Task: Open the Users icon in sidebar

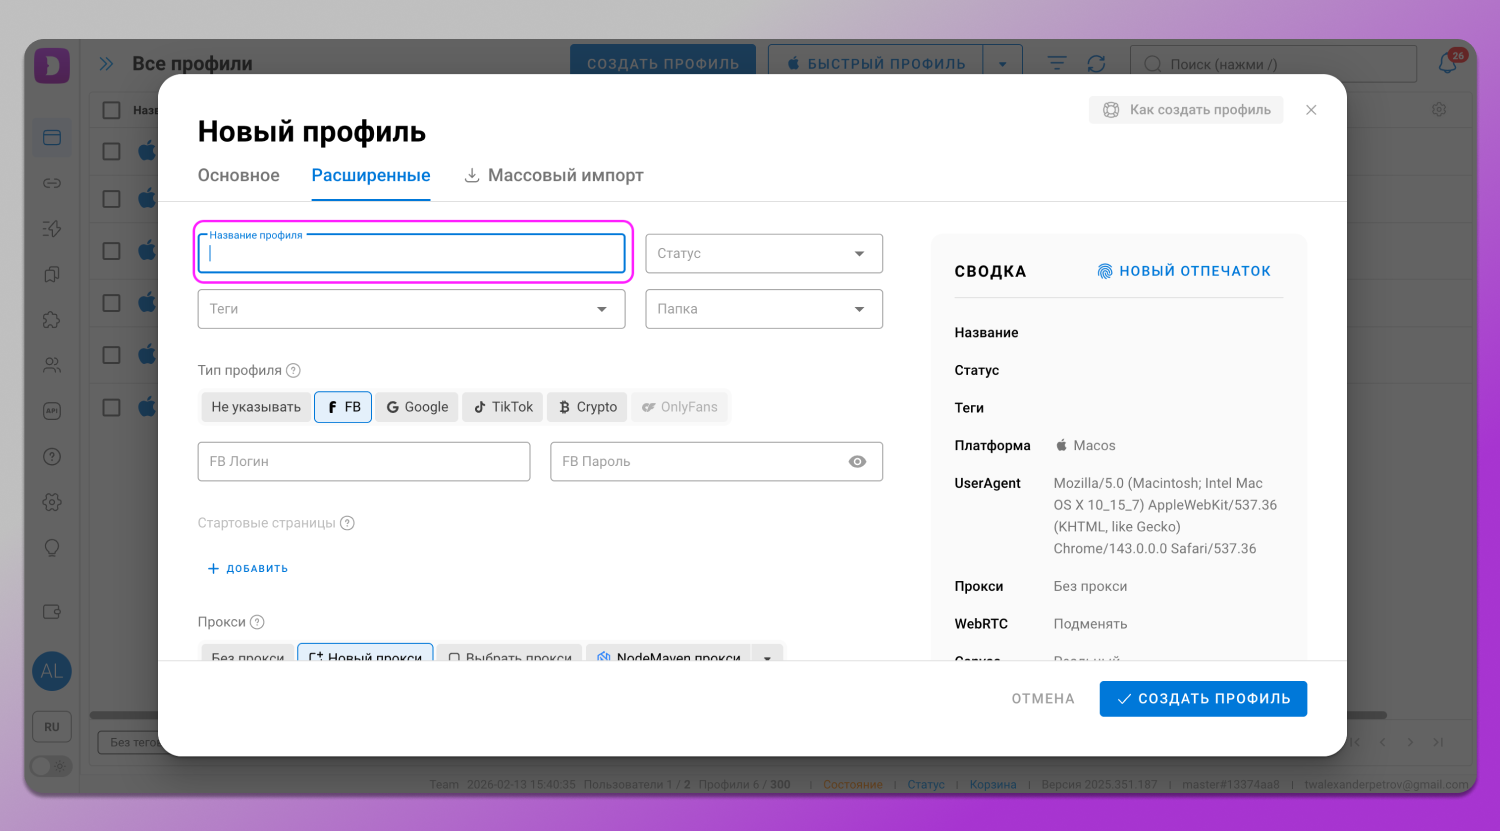Action: [52, 365]
